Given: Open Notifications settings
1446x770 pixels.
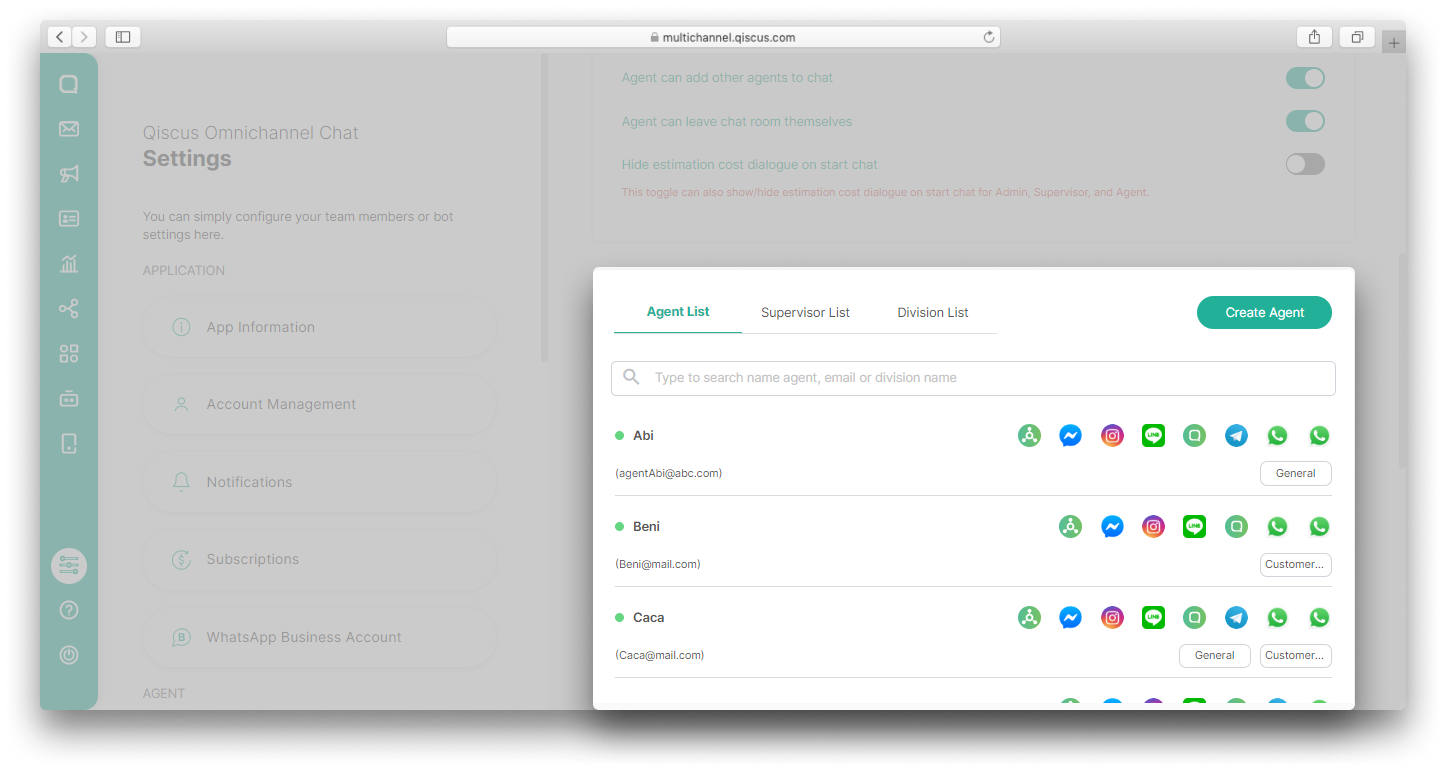Looking at the screenshot, I should pos(320,482).
